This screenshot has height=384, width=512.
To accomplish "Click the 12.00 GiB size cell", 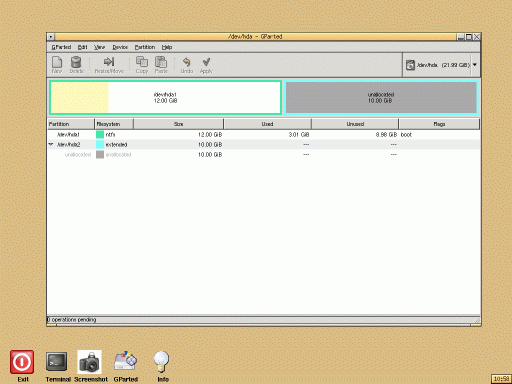I will click(210, 135).
